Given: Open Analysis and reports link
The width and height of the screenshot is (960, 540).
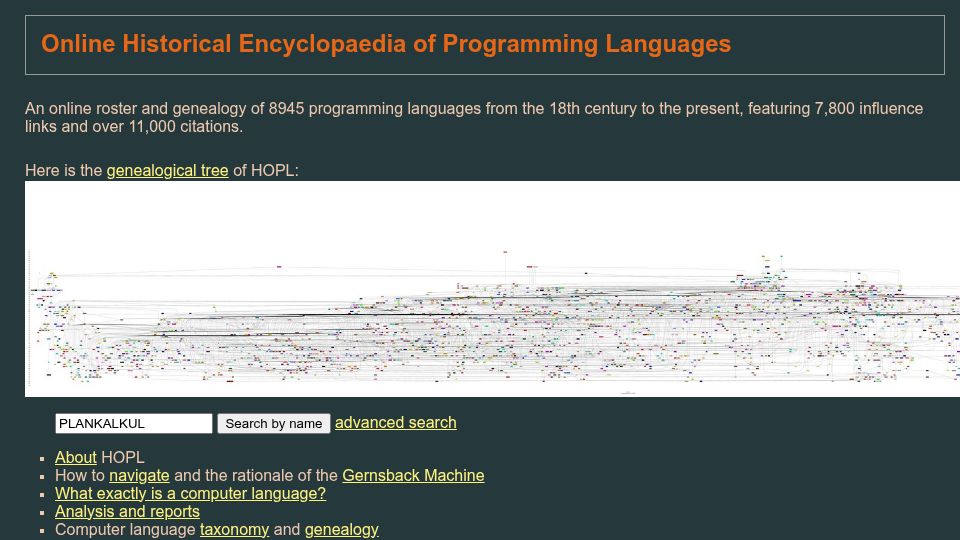Looking at the screenshot, I should pos(127,511).
